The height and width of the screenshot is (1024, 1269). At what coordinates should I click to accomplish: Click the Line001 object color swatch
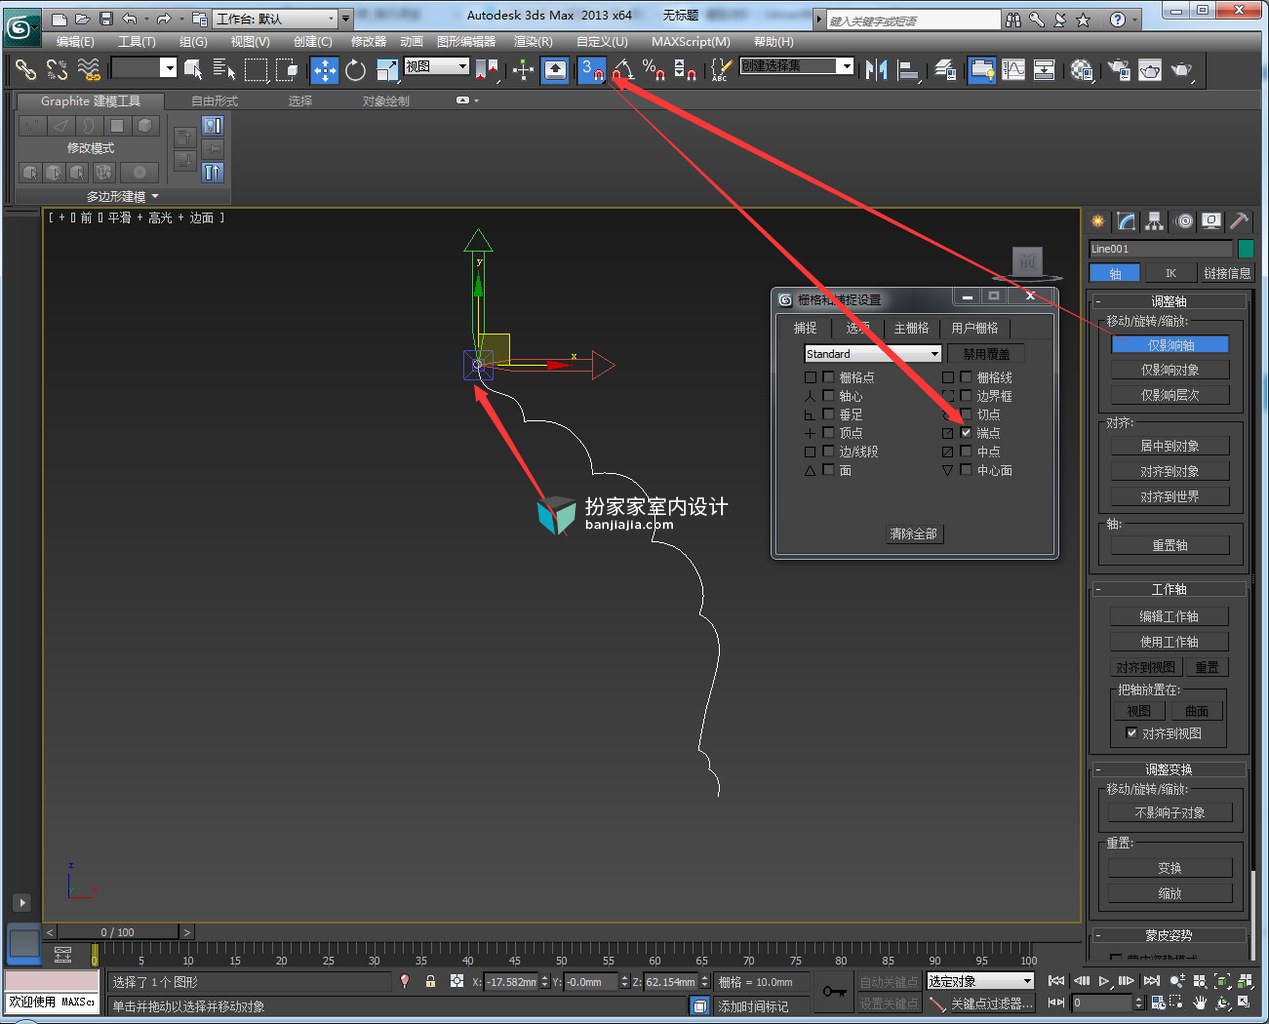pyautogui.click(x=1245, y=248)
